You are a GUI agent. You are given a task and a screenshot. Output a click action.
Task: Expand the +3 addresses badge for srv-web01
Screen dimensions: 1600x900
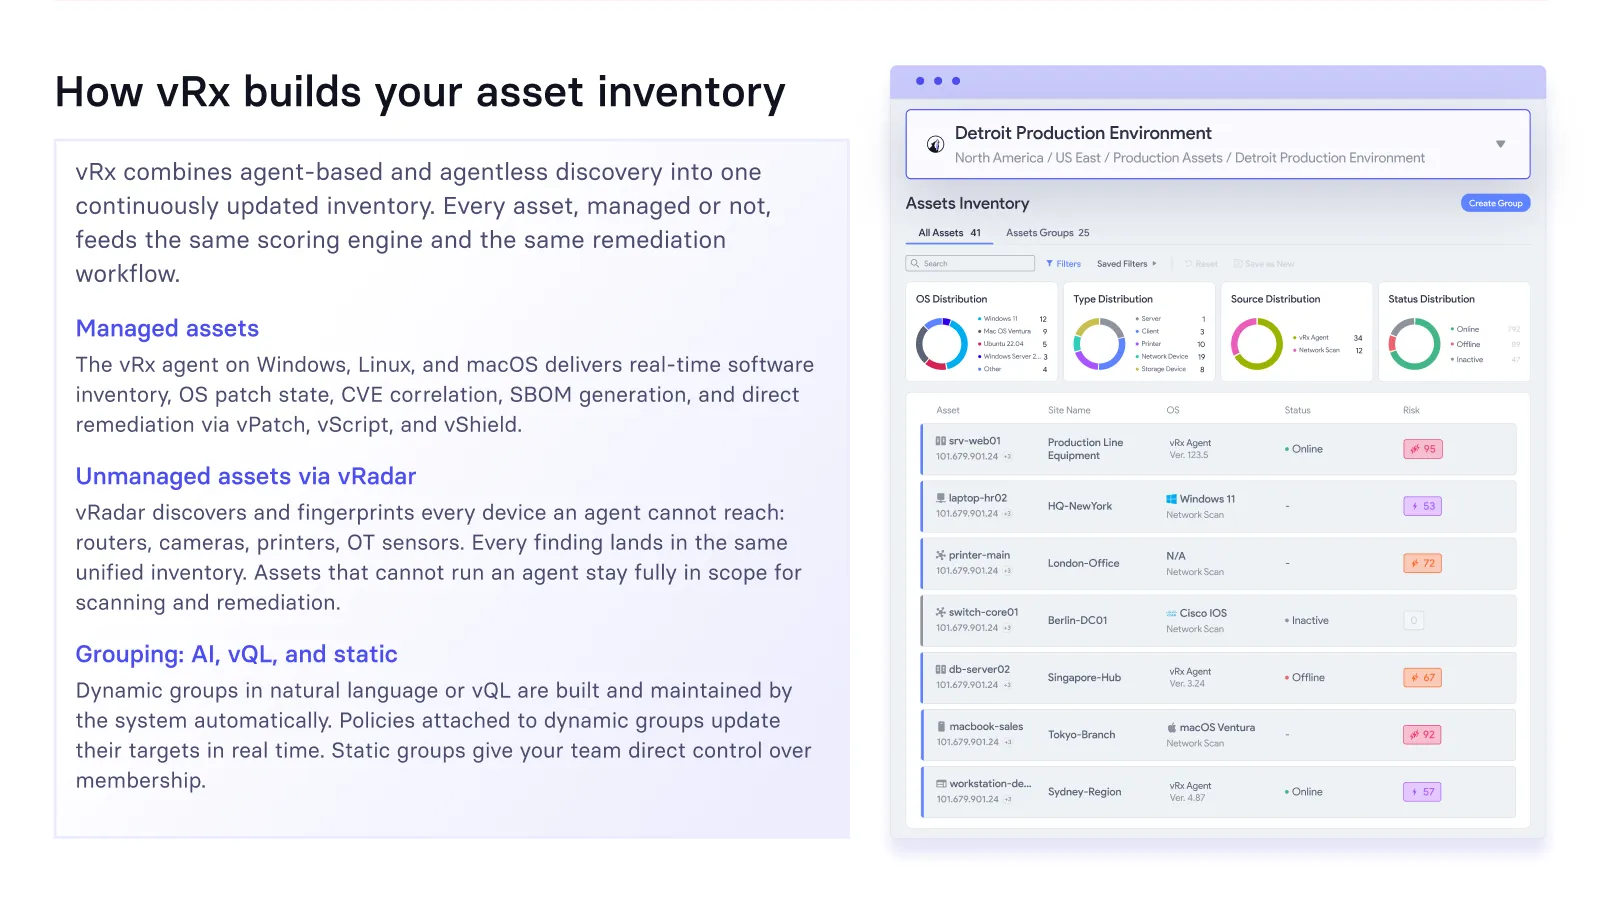(1008, 457)
